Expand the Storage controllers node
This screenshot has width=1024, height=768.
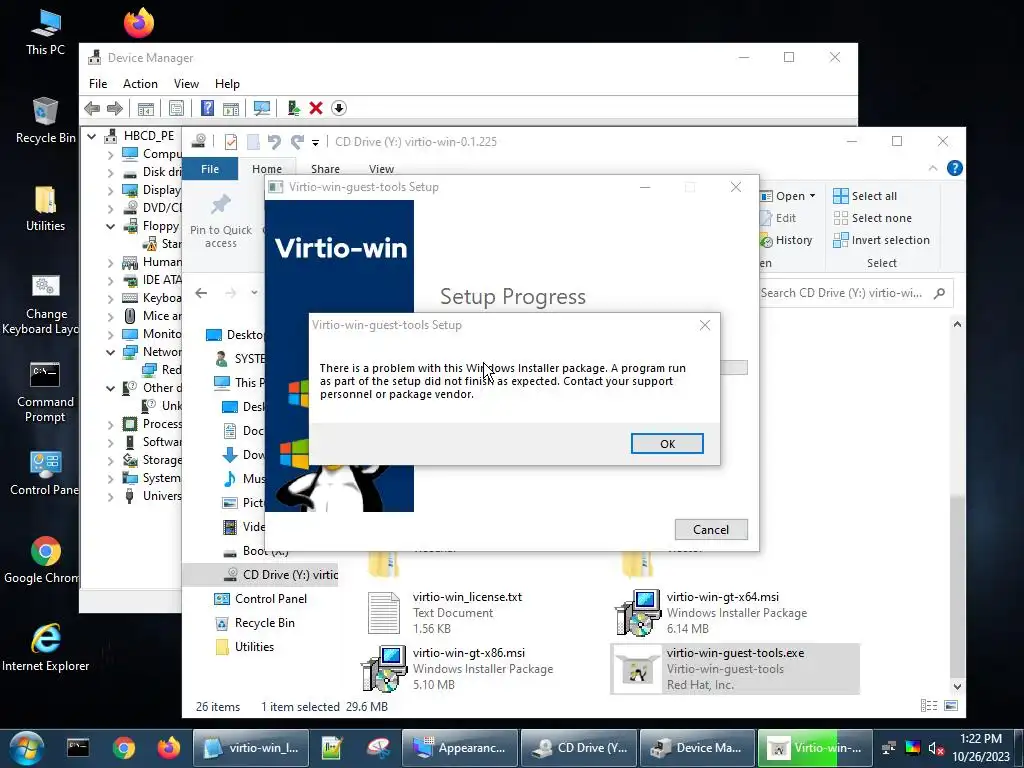pyautogui.click(x=110, y=460)
